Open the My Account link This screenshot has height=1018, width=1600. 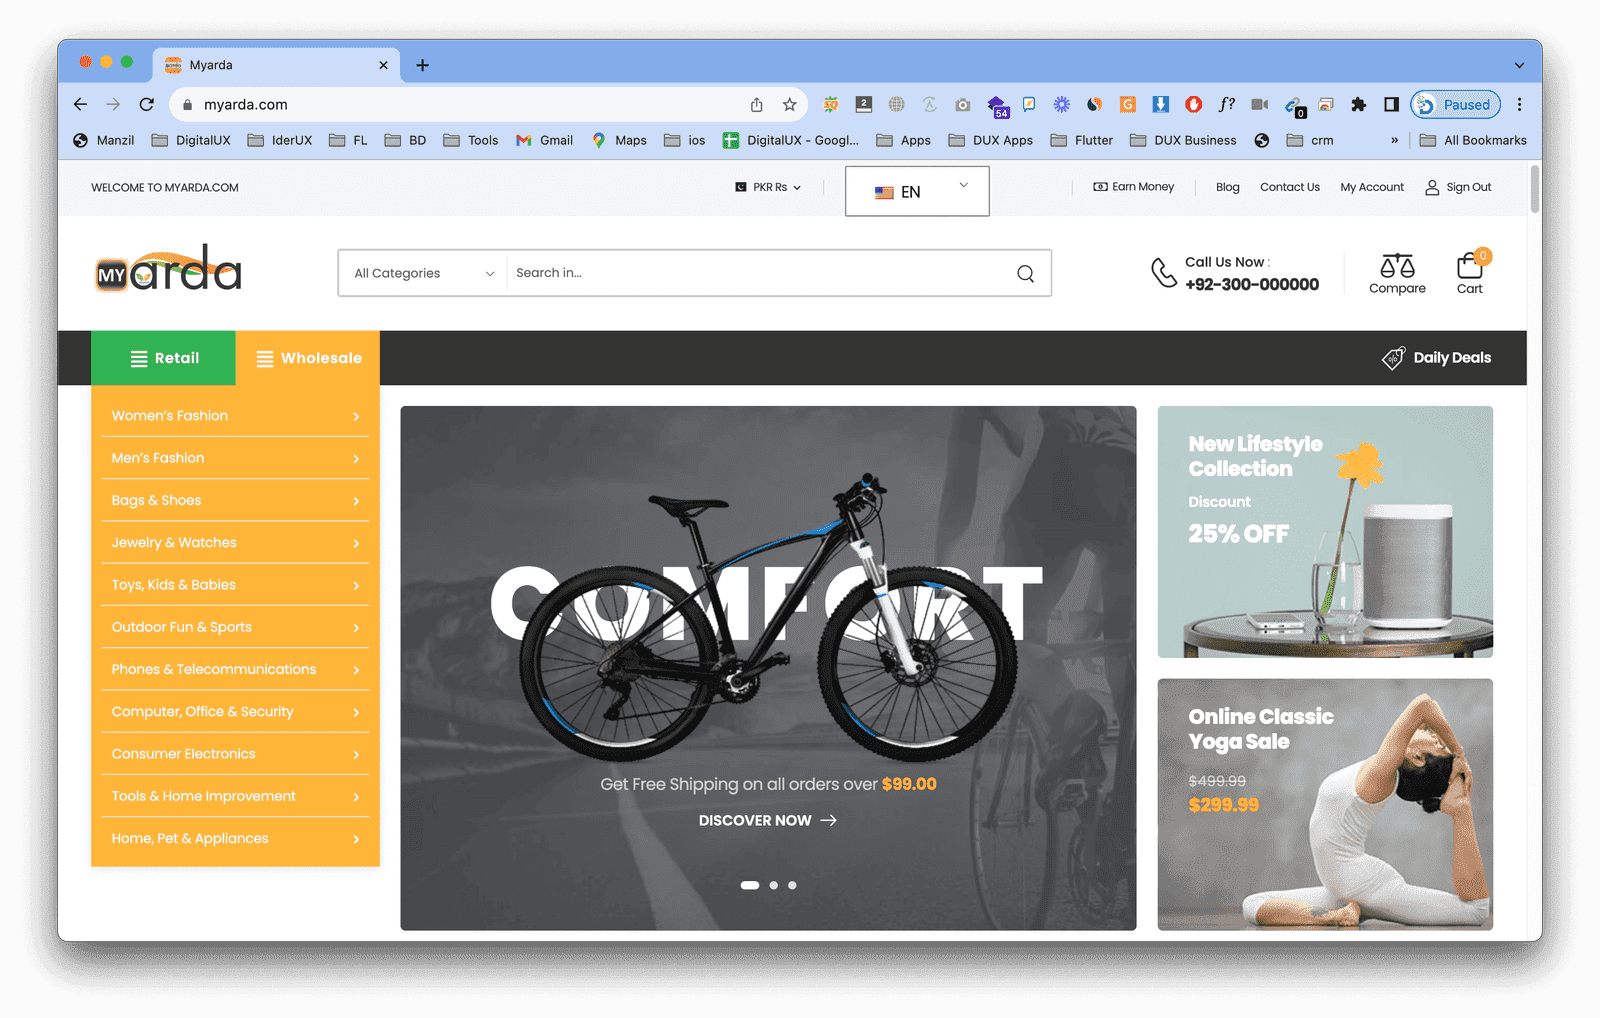[x=1372, y=187]
